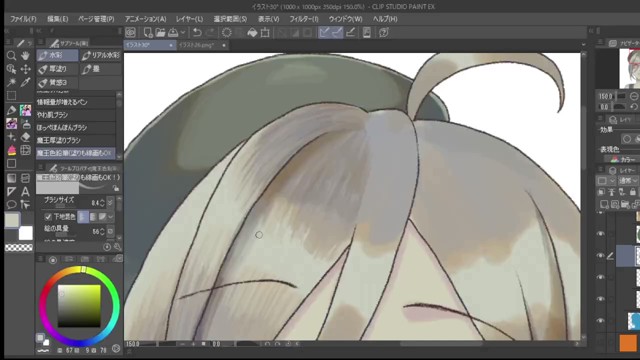Select the Eraser tool

point(25,137)
